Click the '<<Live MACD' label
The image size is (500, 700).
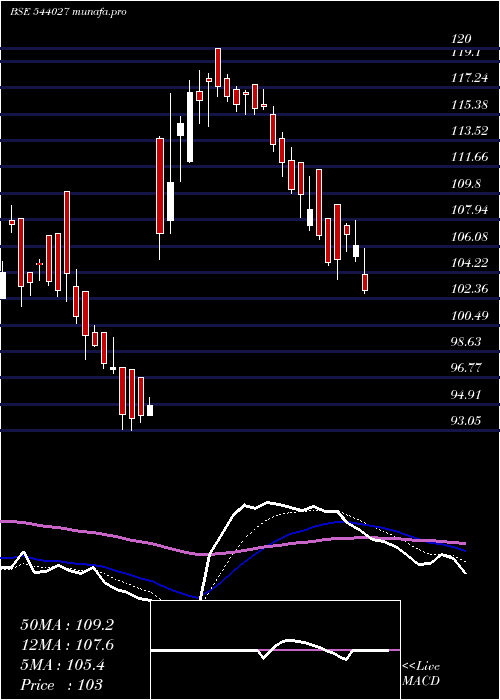click(x=421, y=674)
